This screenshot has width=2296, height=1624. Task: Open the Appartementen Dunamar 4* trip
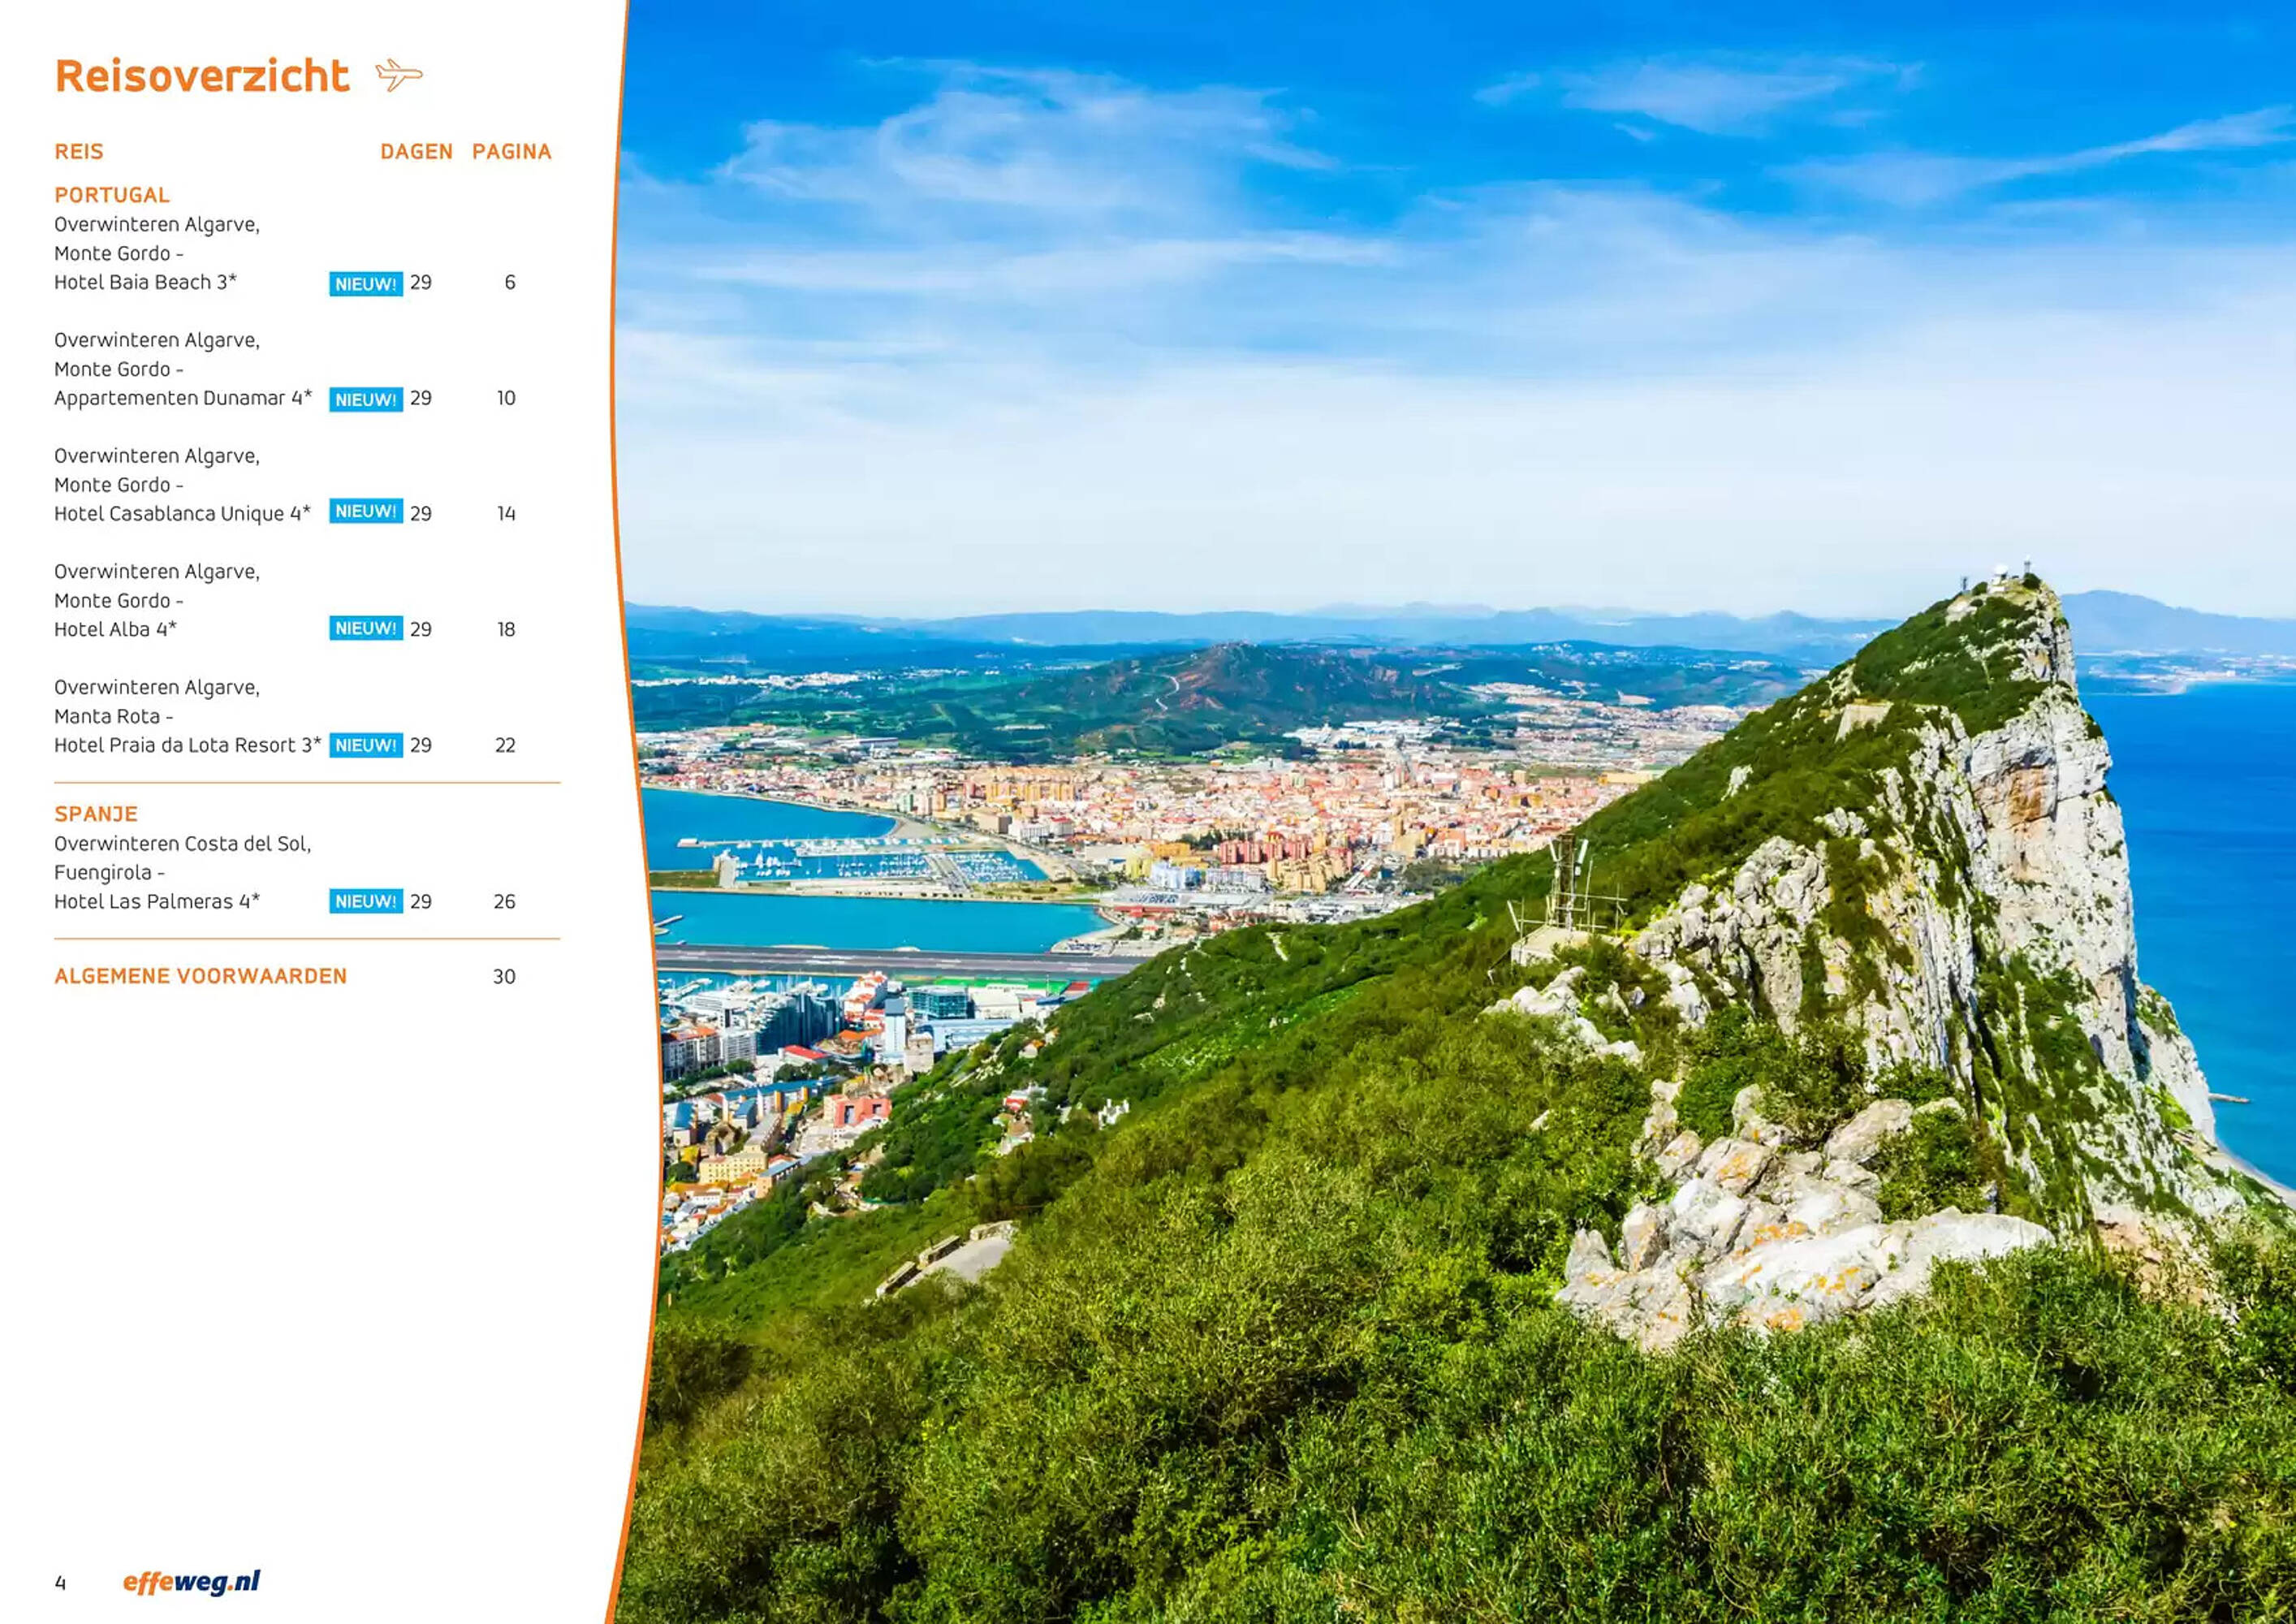pyautogui.click(x=183, y=398)
